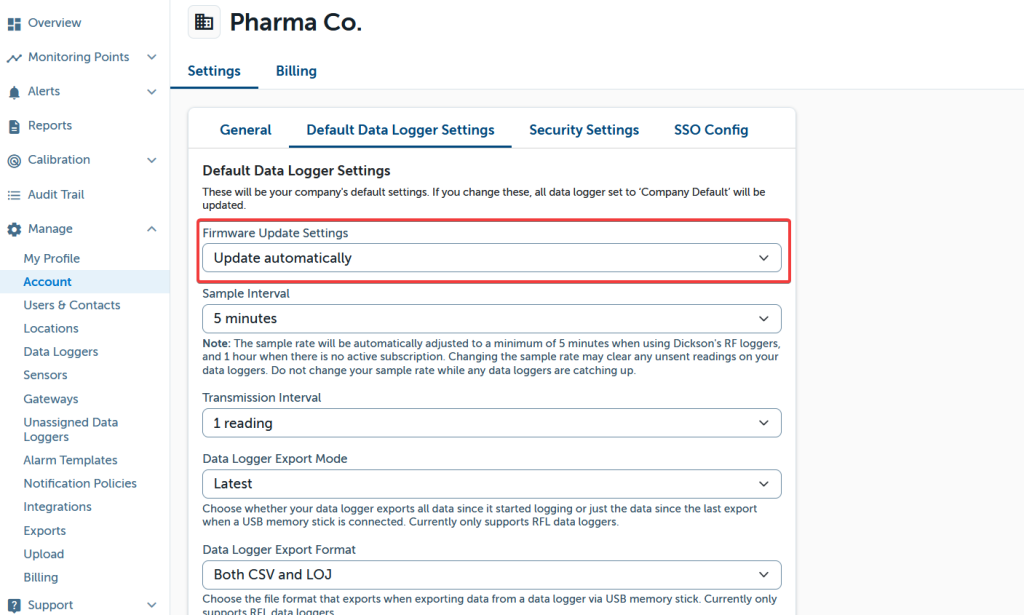This screenshot has width=1024, height=615.
Task: Click the Pharma Co. building icon
Action: (204, 22)
